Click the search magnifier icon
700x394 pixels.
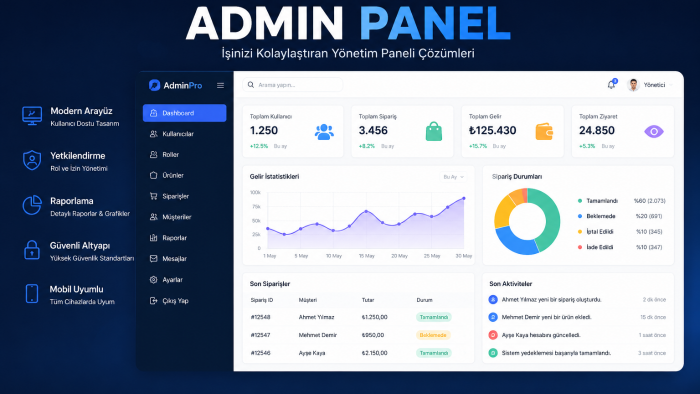[251, 85]
